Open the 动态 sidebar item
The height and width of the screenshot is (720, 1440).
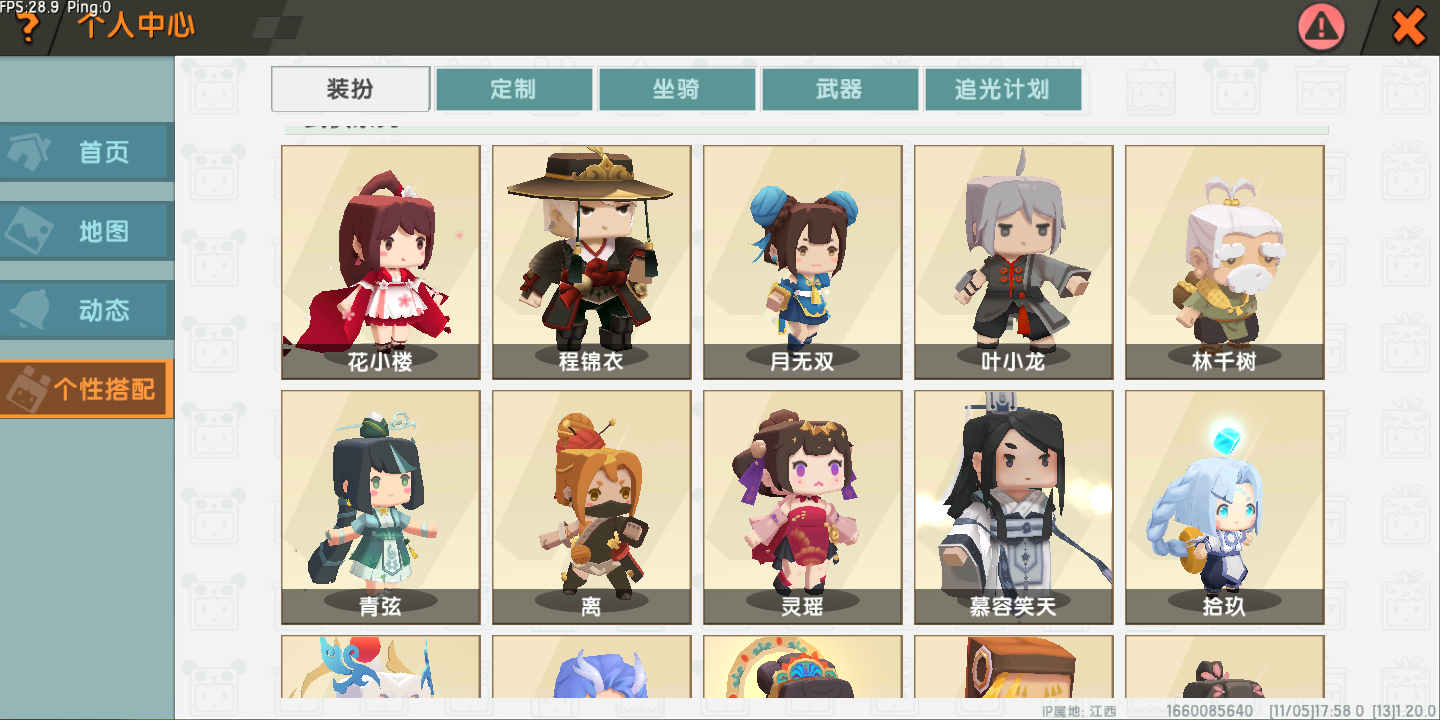pyautogui.click(x=86, y=310)
